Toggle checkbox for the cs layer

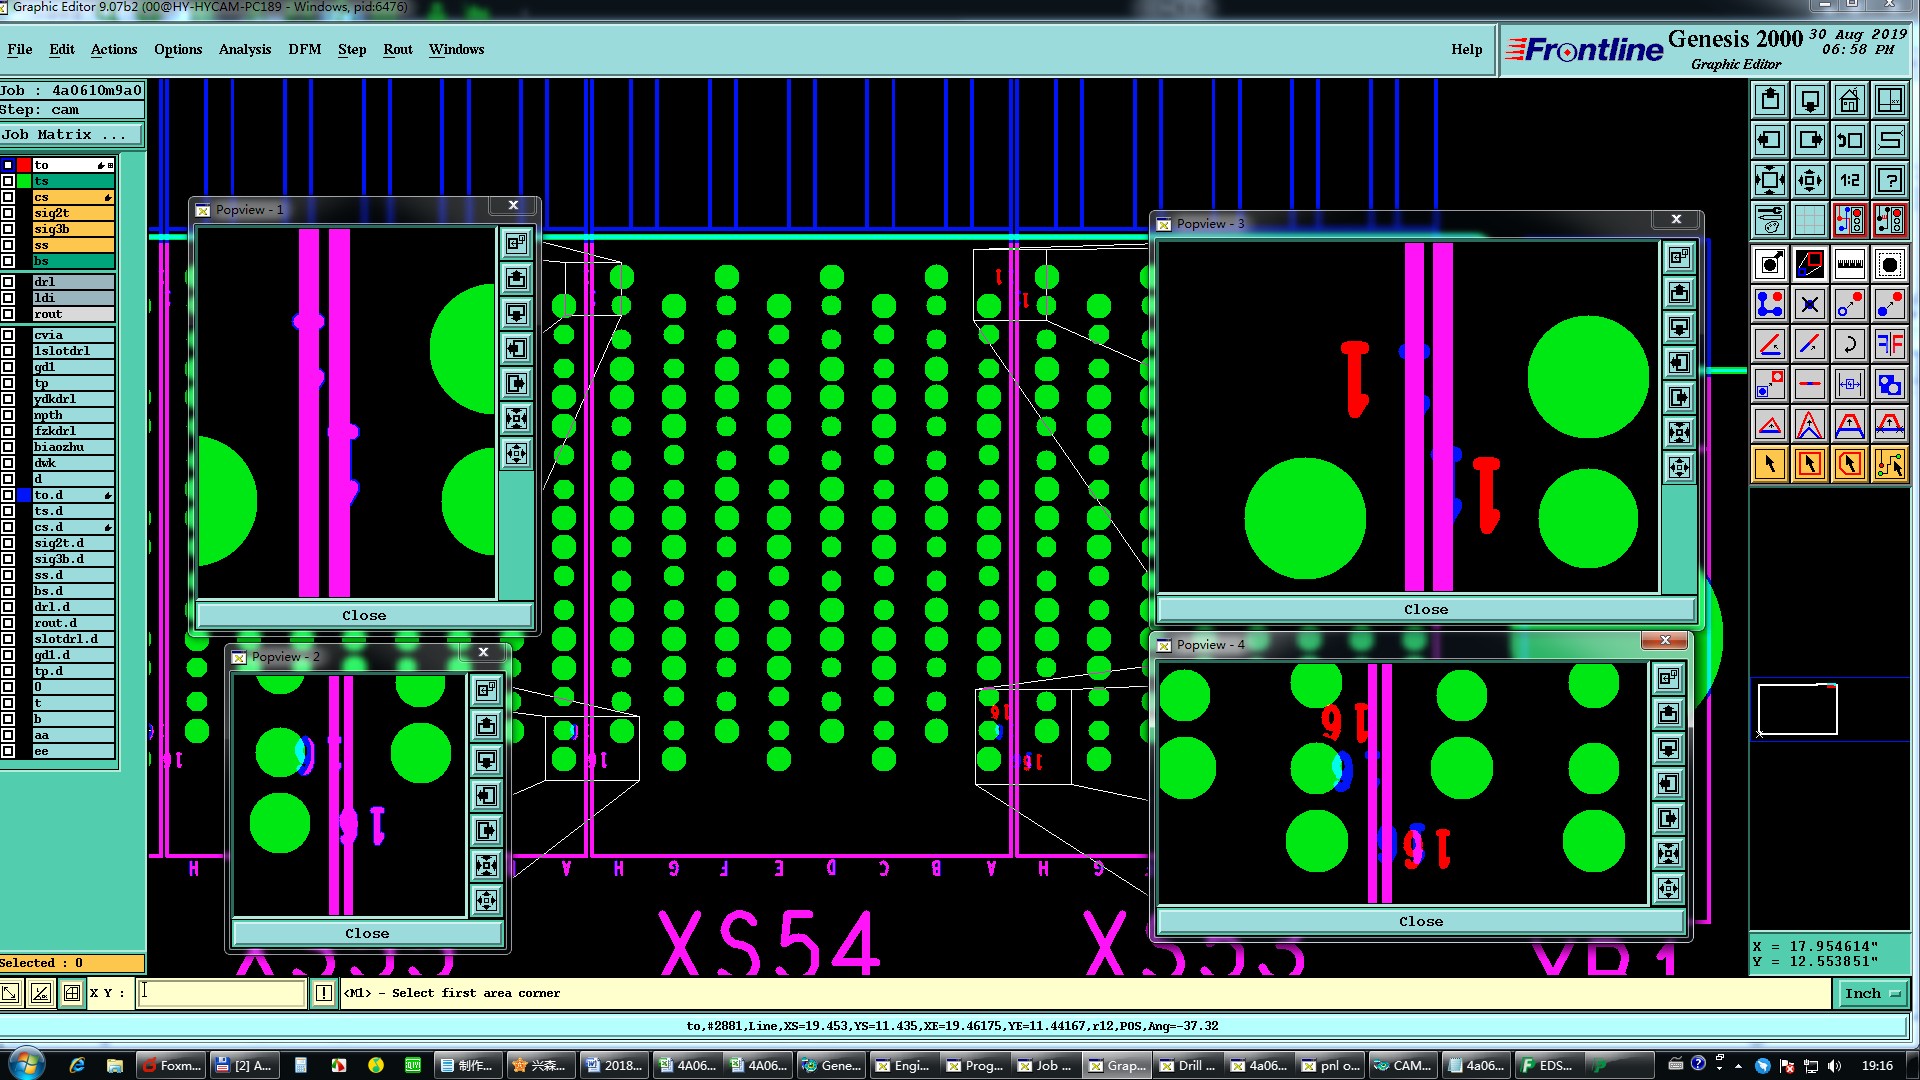coord(8,197)
